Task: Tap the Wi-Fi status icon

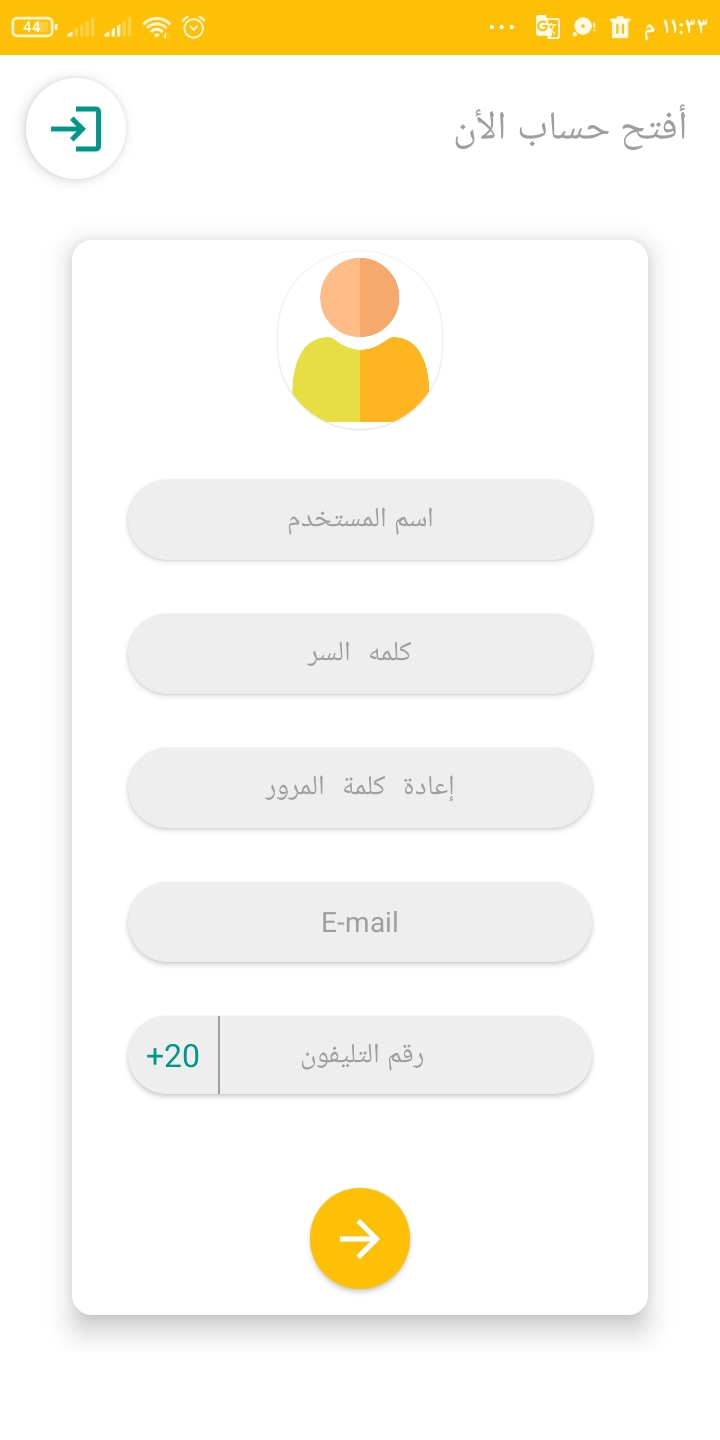Action: tap(157, 27)
